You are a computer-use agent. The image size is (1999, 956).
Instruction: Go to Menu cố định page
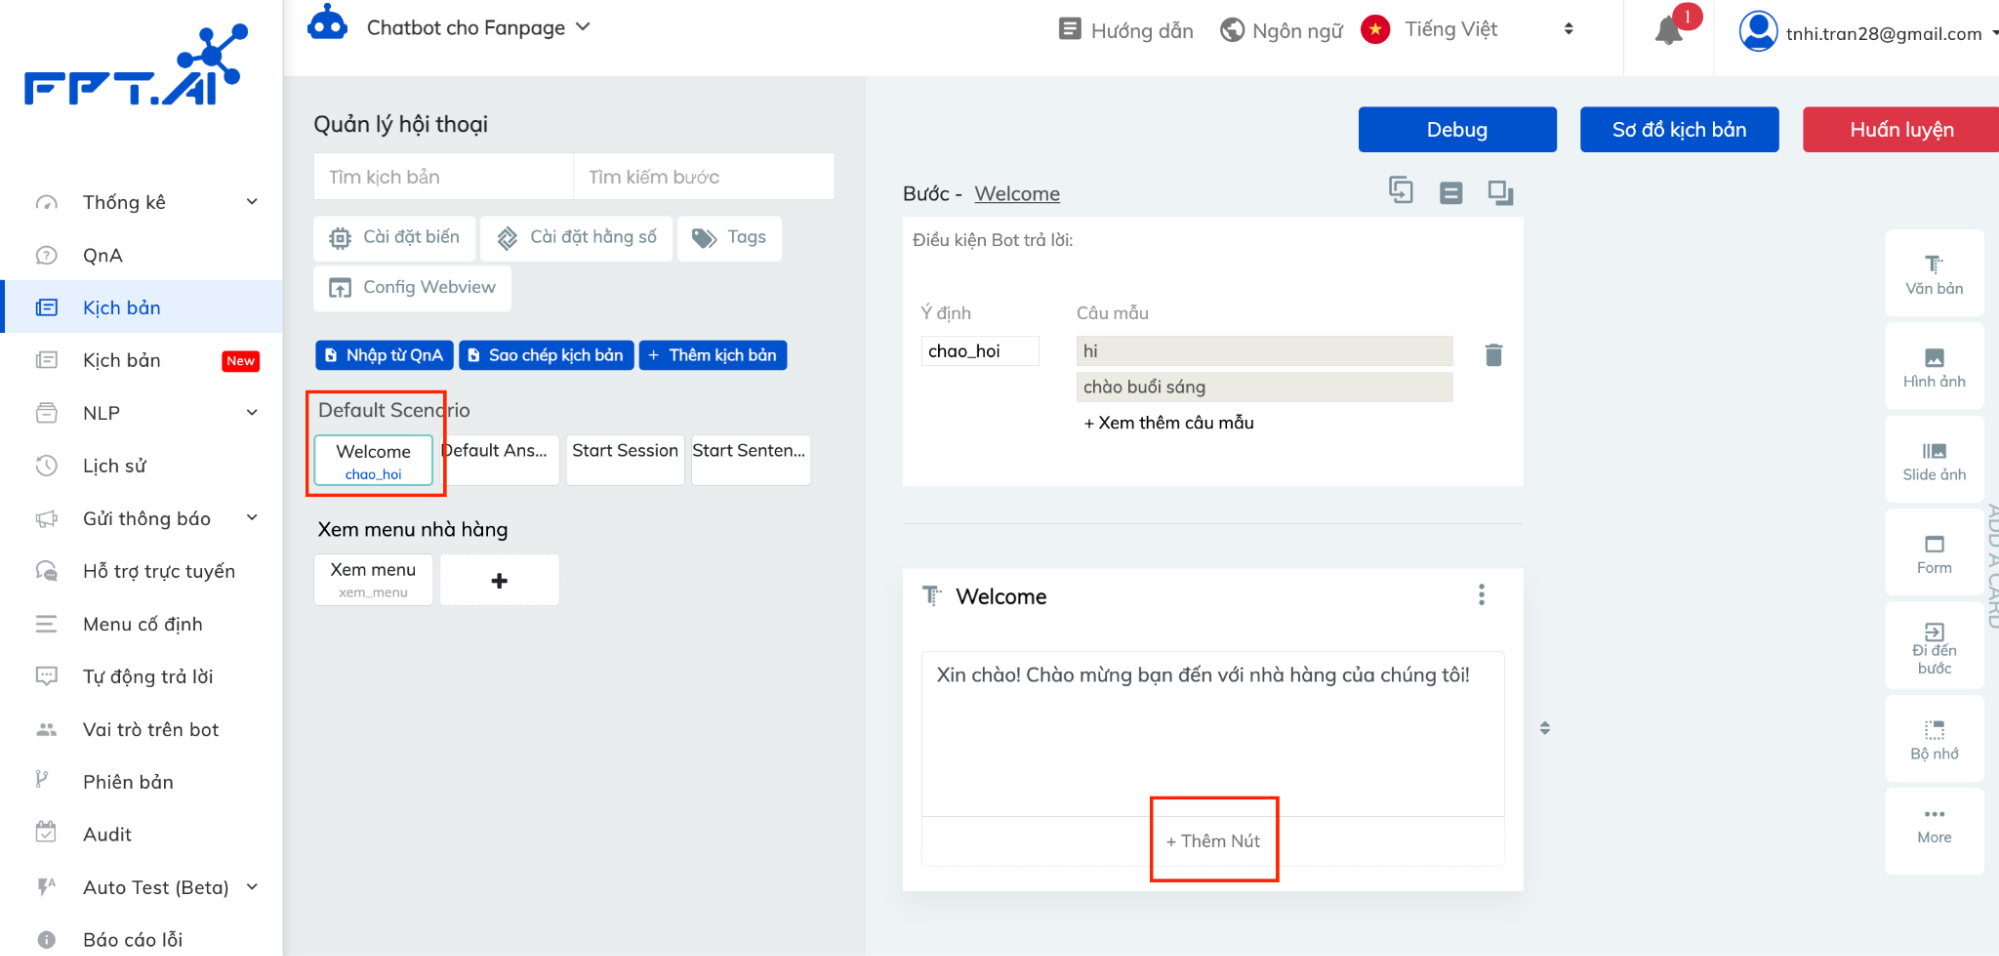coord(142,624)
